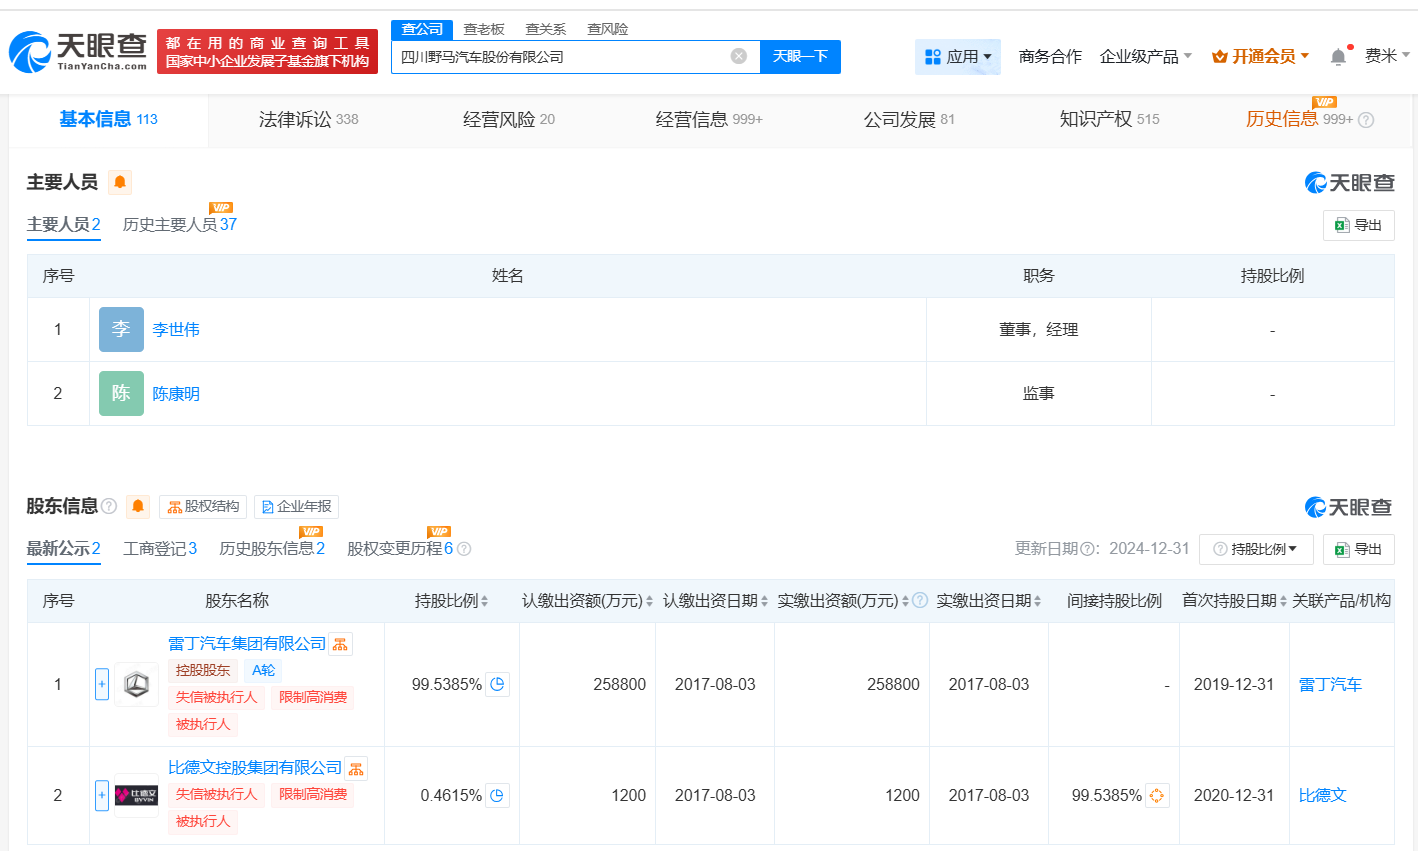
Task: Click the alert bell next to 股东信息
Action: click(138, 506)
